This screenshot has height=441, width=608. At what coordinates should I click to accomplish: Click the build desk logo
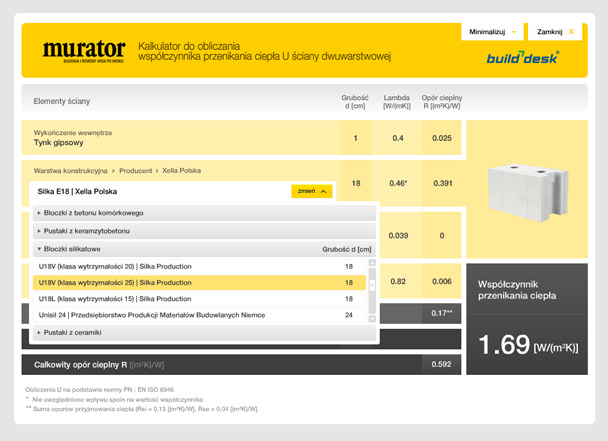click(523, 57)
